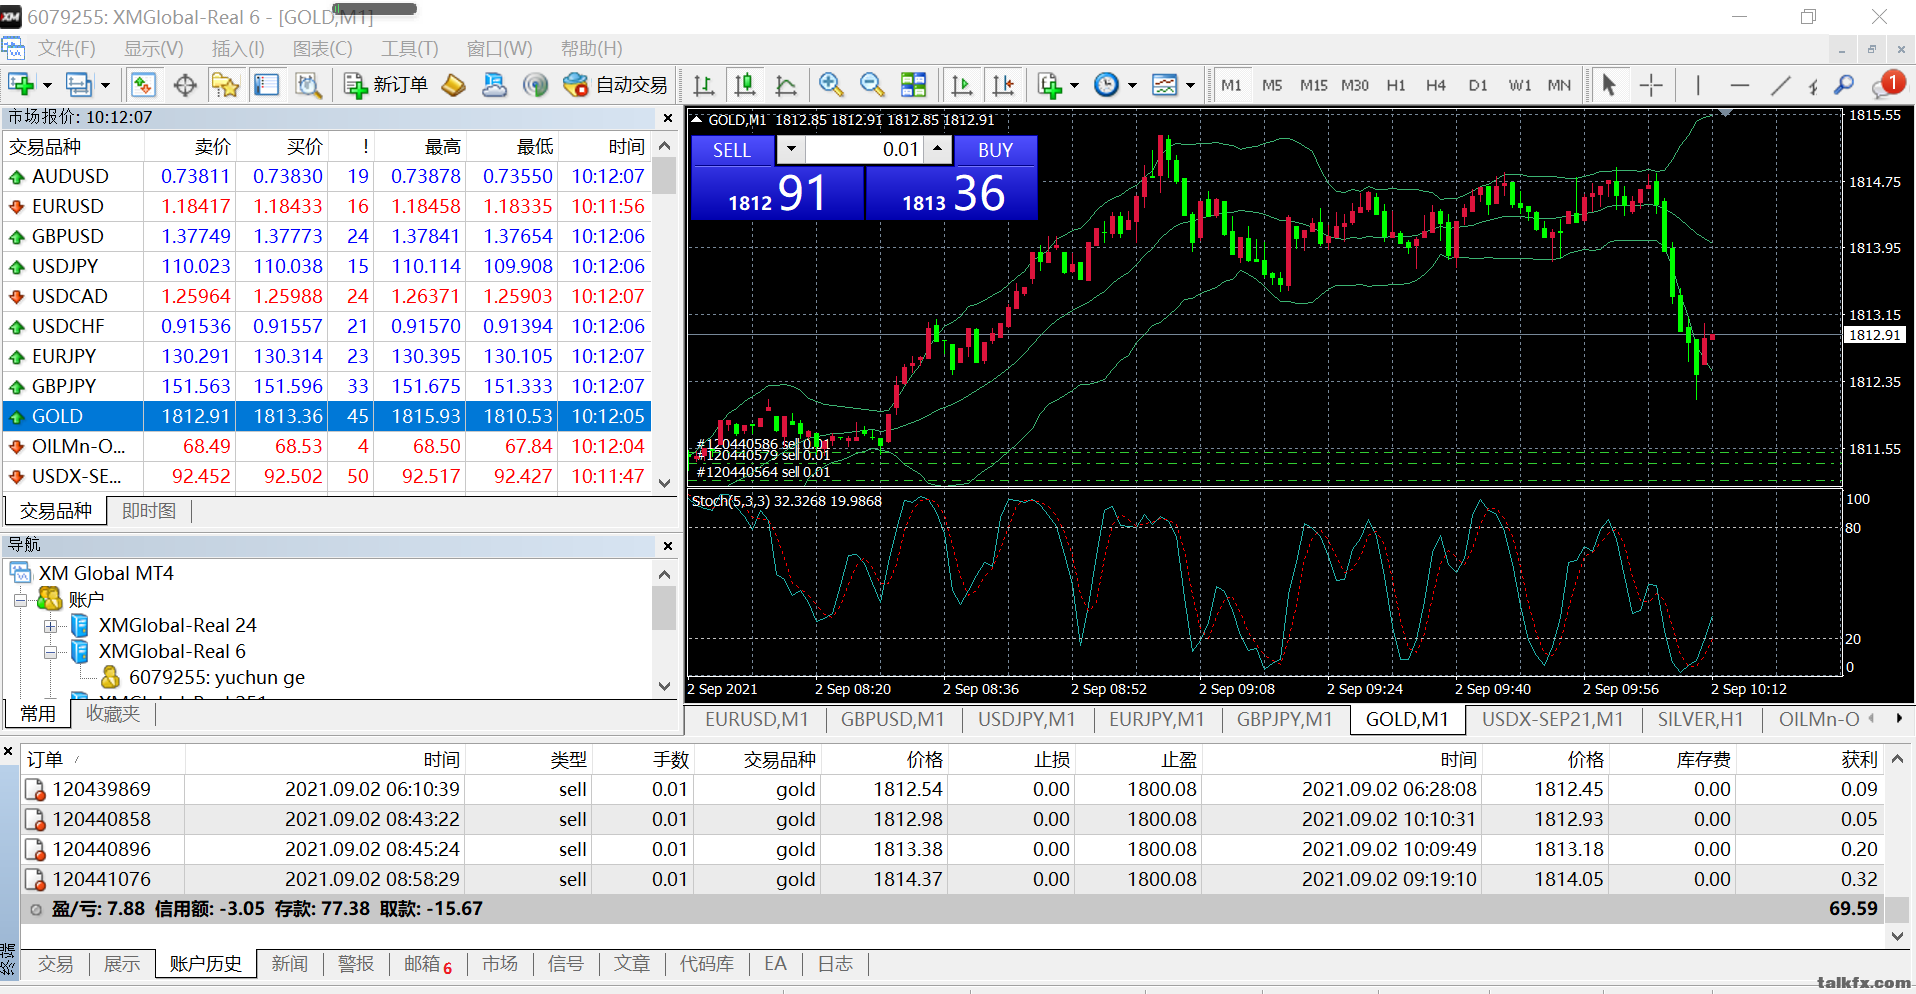Select the W1 timeframe
Screen dimensions: 1916x994
tap(1520, 85)
